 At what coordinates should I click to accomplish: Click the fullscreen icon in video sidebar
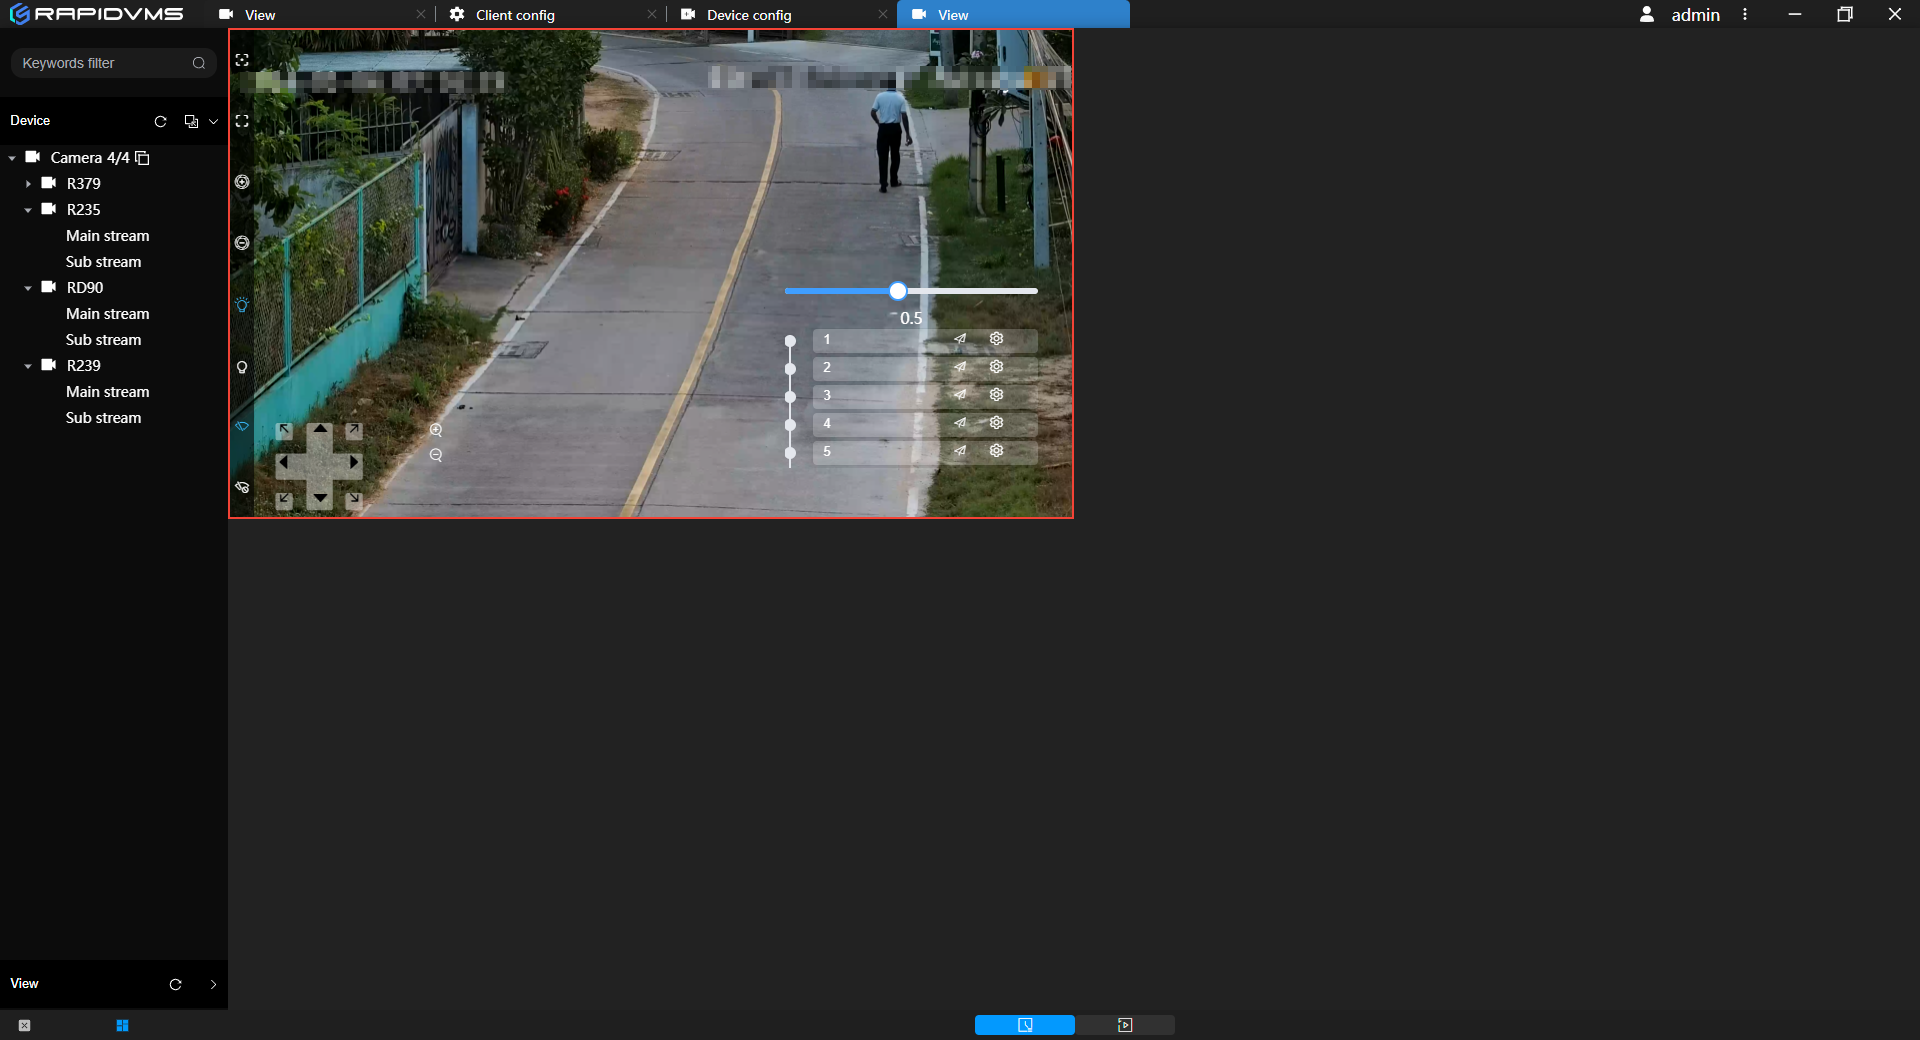click(242, 121)
